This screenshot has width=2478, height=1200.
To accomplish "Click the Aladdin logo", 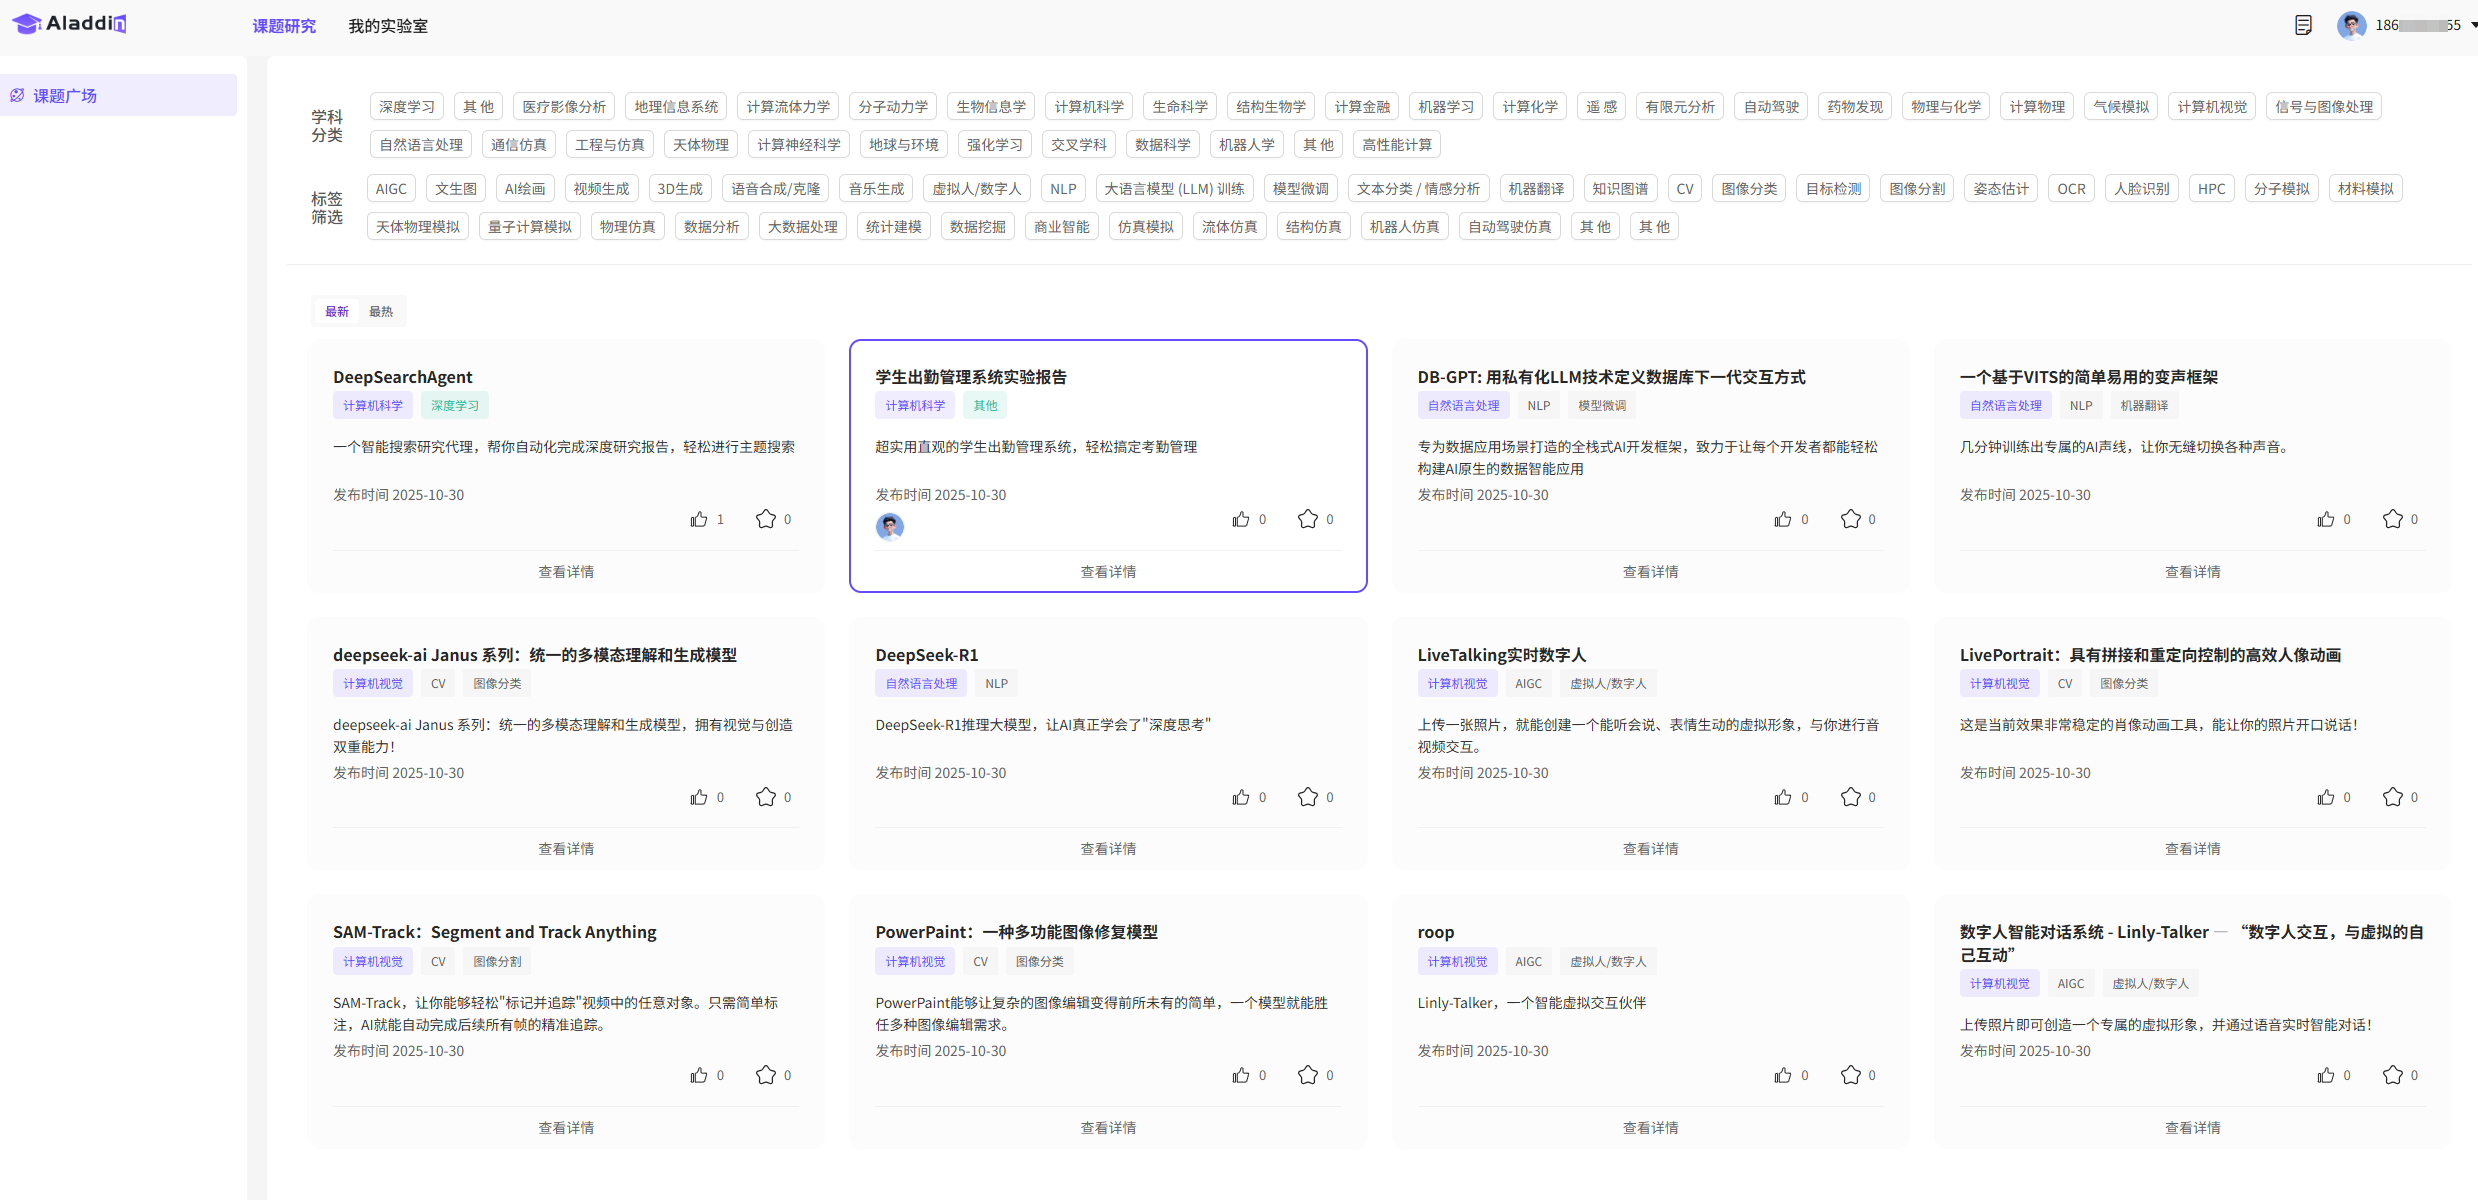I will tap(70, 23).
